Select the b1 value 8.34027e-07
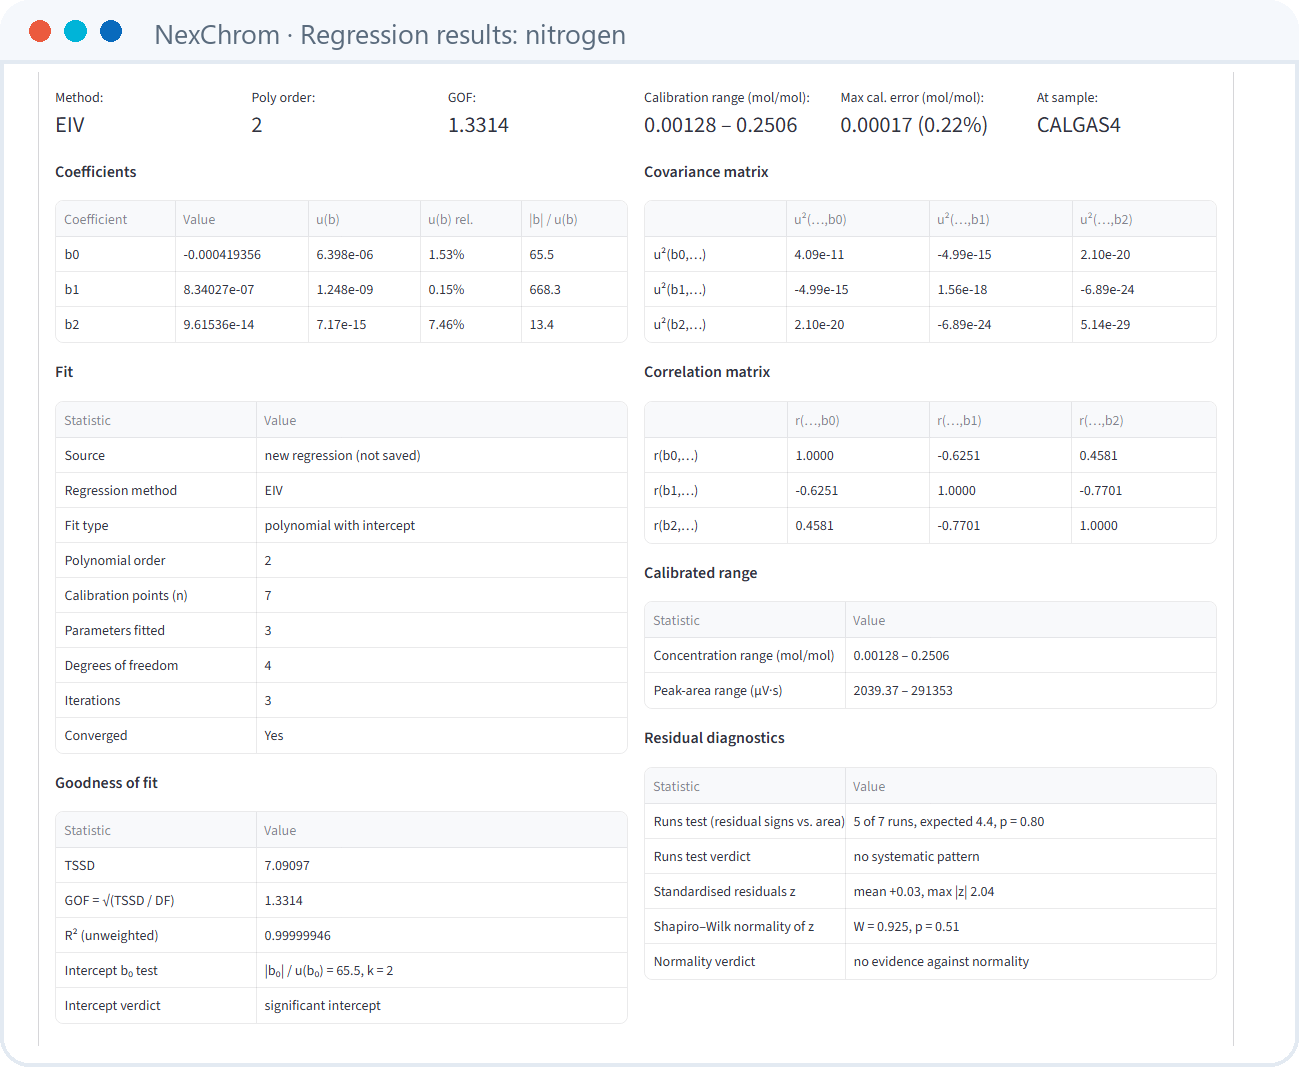1299x1067 pixels. (219, 290)
